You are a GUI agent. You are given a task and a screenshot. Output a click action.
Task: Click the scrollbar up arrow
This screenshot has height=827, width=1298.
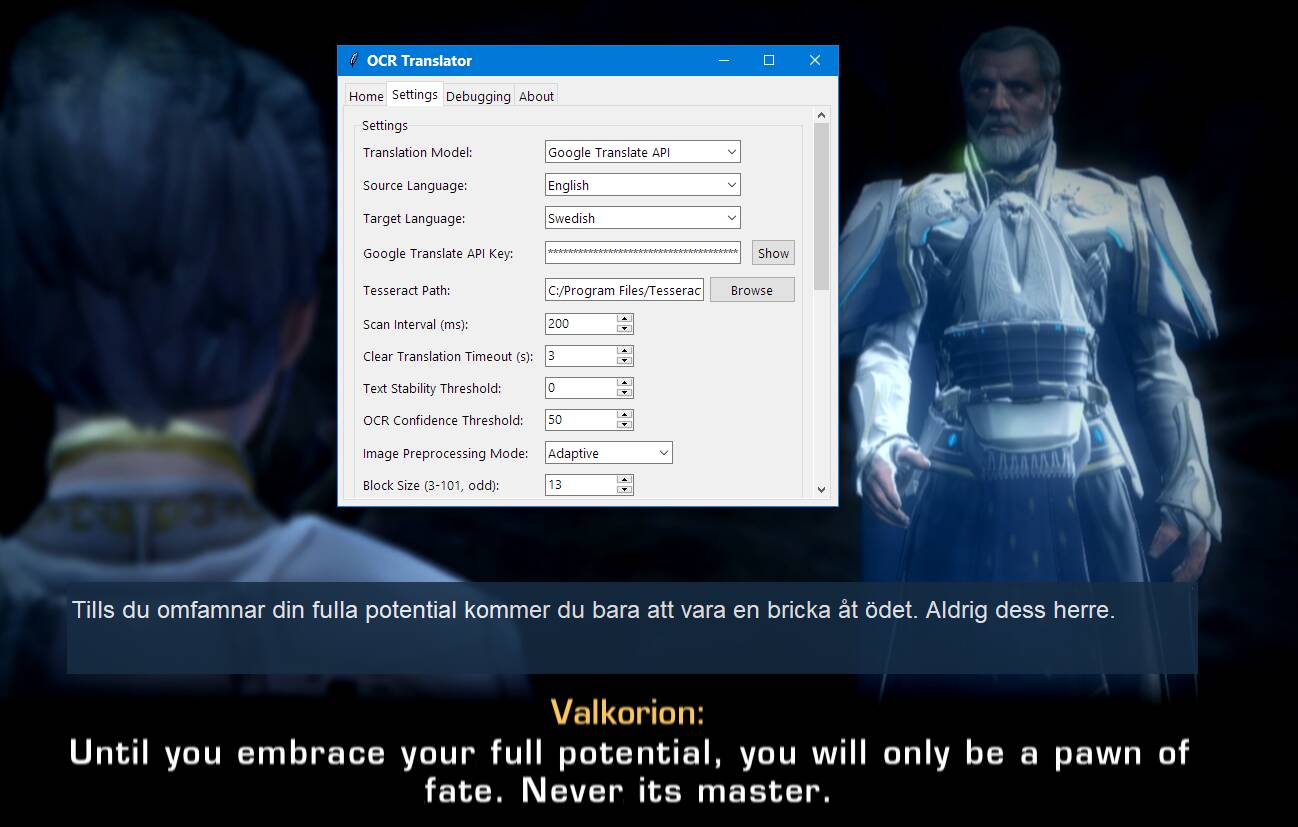coord(822,116)
